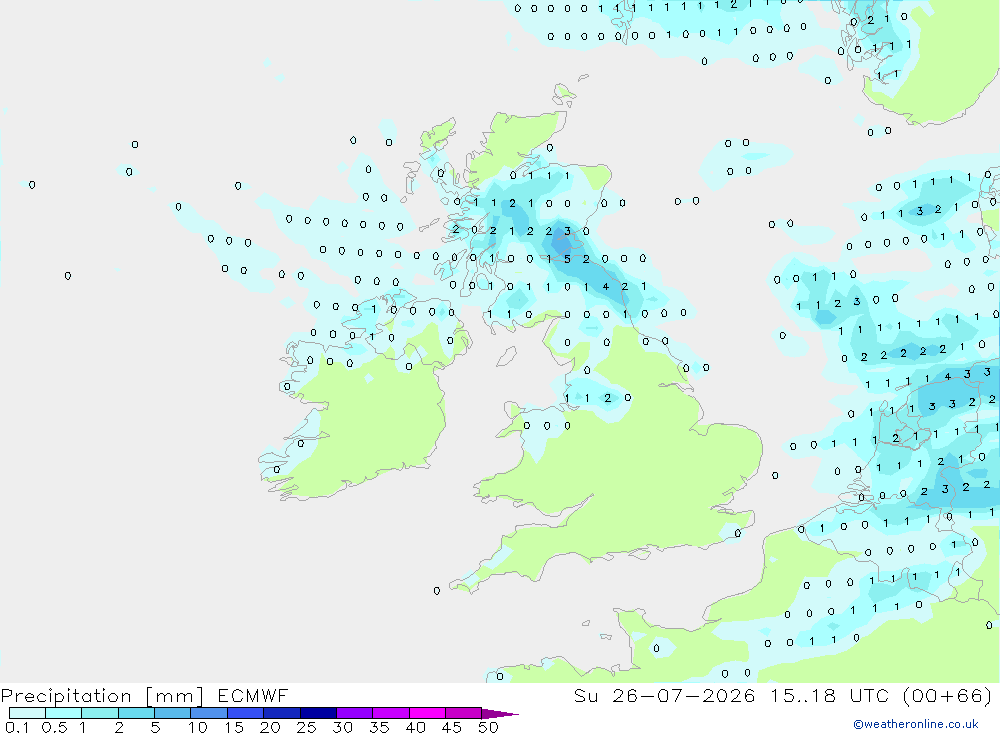Click the 0.1–0.5 mm legend color box
Image resolution: width=1000 pixels, height=733 pixels.
[27, 713]
